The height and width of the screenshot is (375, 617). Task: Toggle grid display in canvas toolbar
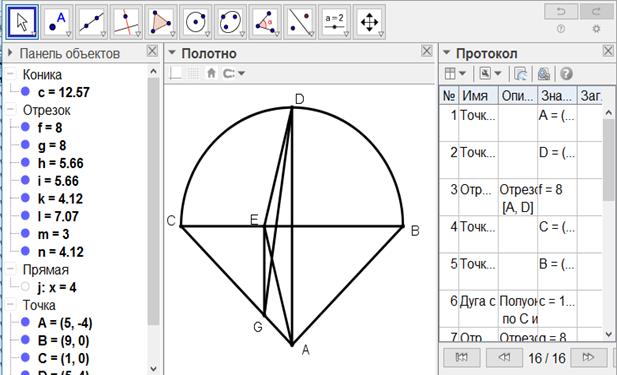(x=193, y=73)
